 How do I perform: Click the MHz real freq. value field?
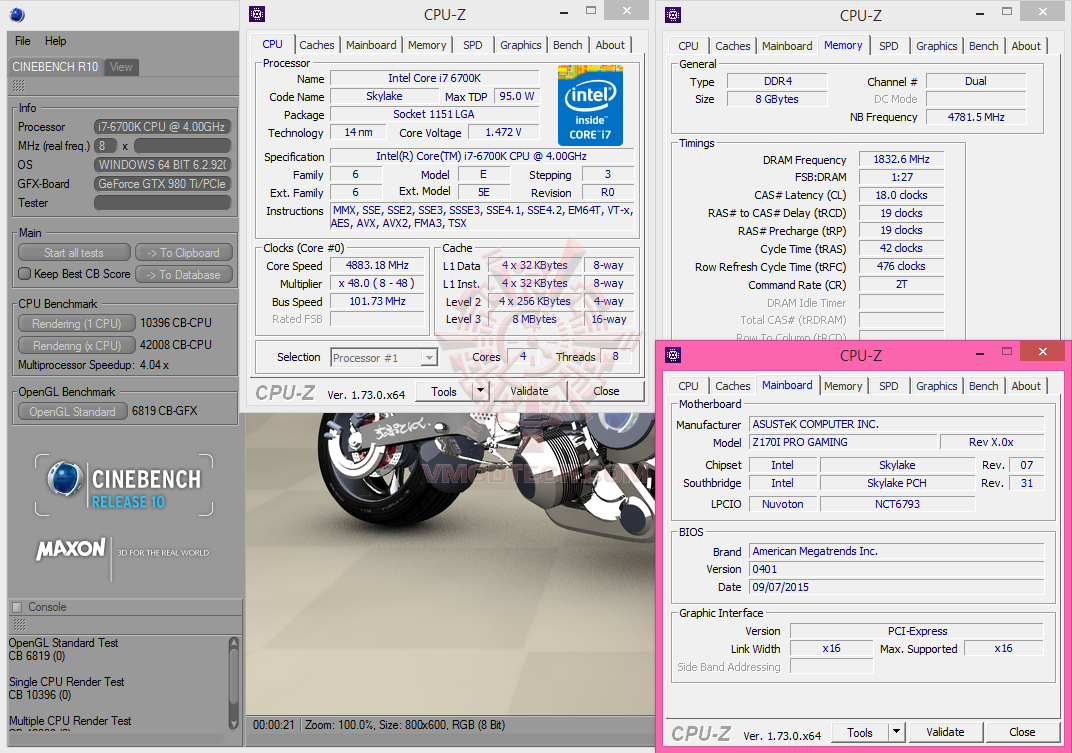[x=182, y=146]
